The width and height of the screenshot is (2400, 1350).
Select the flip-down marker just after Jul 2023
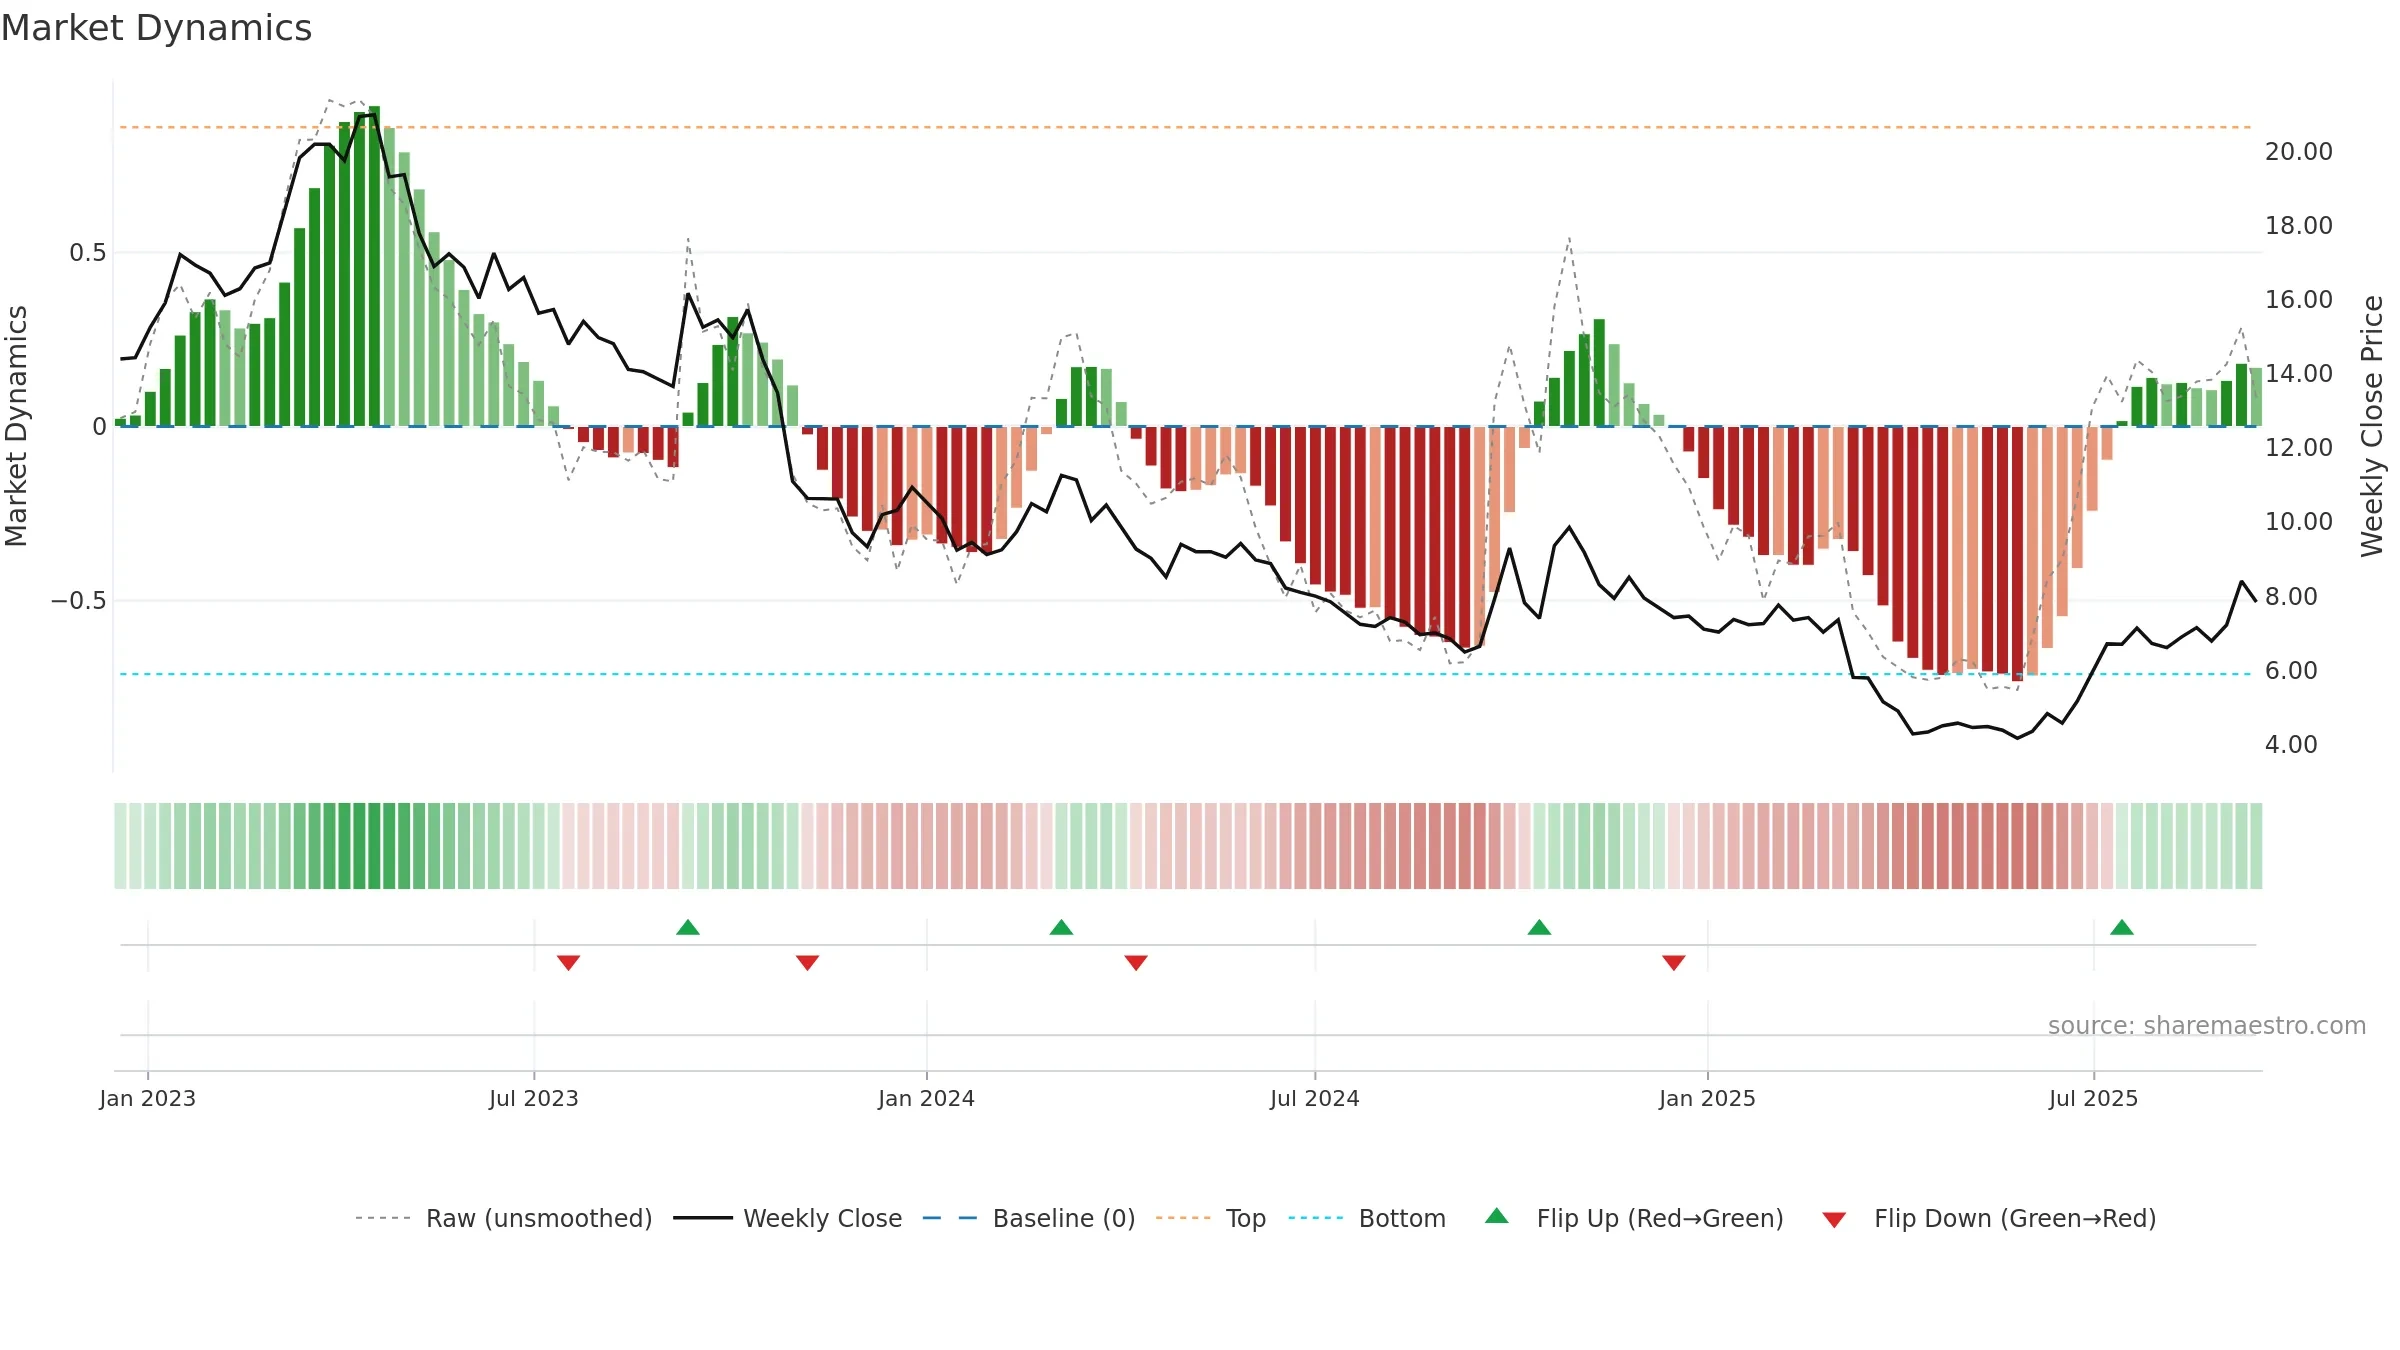click(569, 962)
